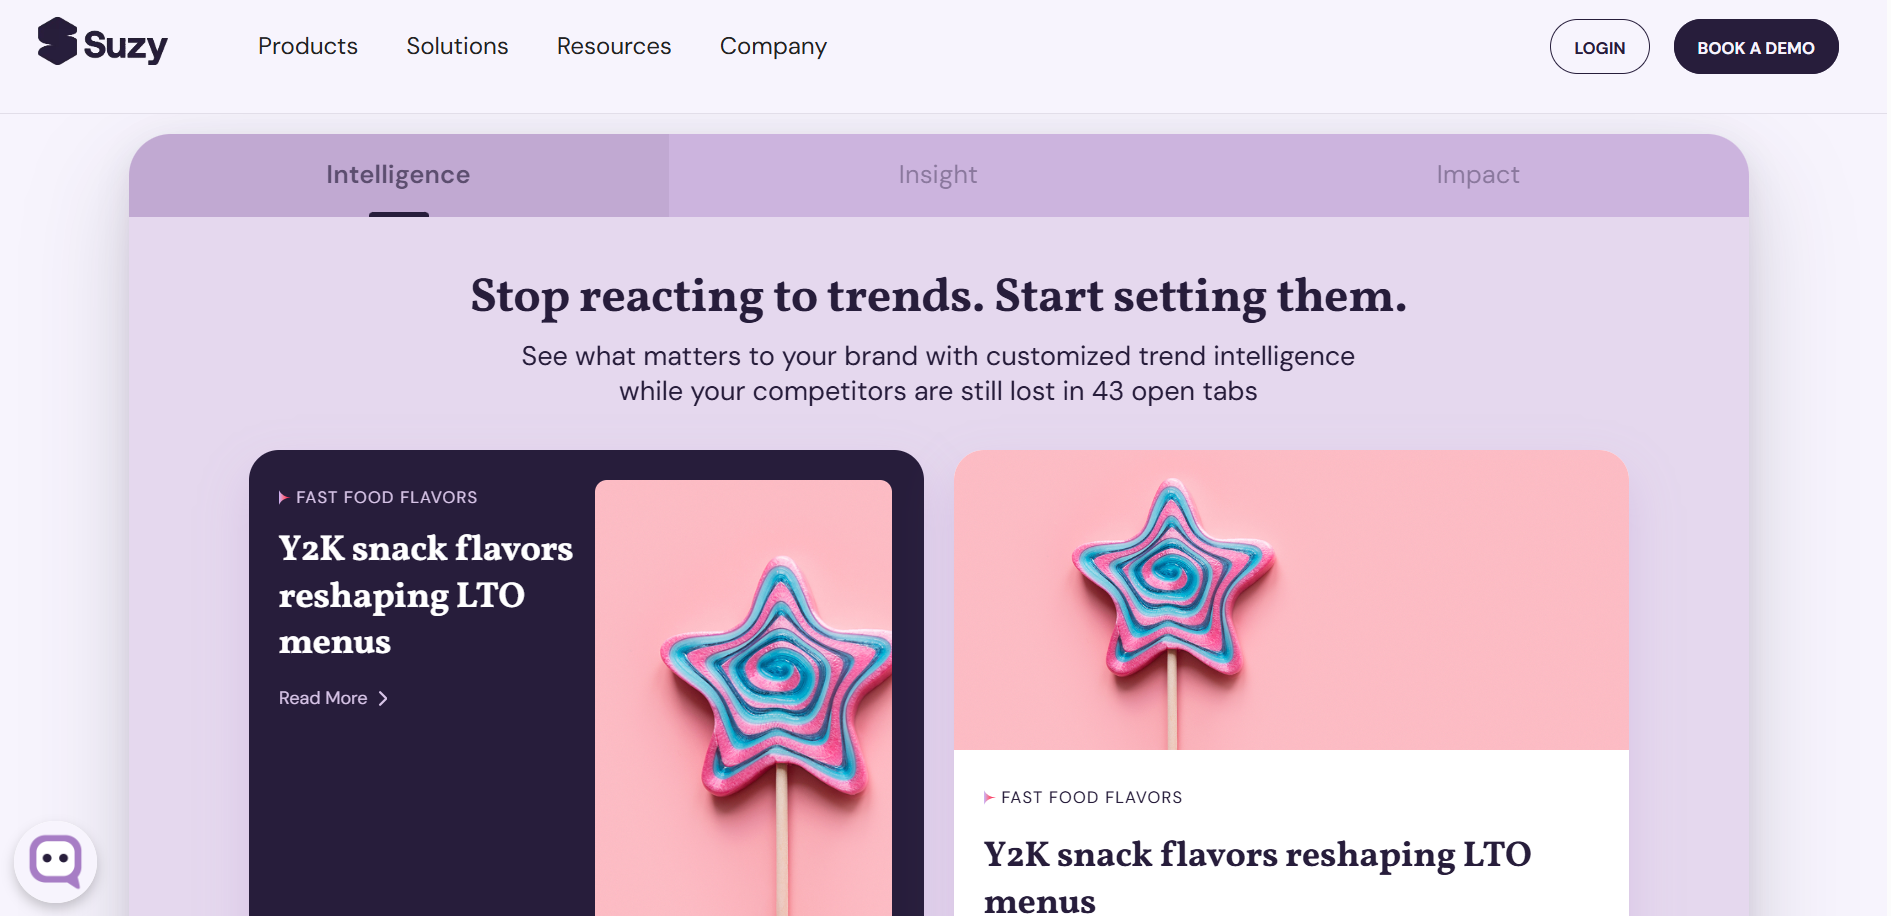Click triangle marker beside dark card category

point(283,497)
